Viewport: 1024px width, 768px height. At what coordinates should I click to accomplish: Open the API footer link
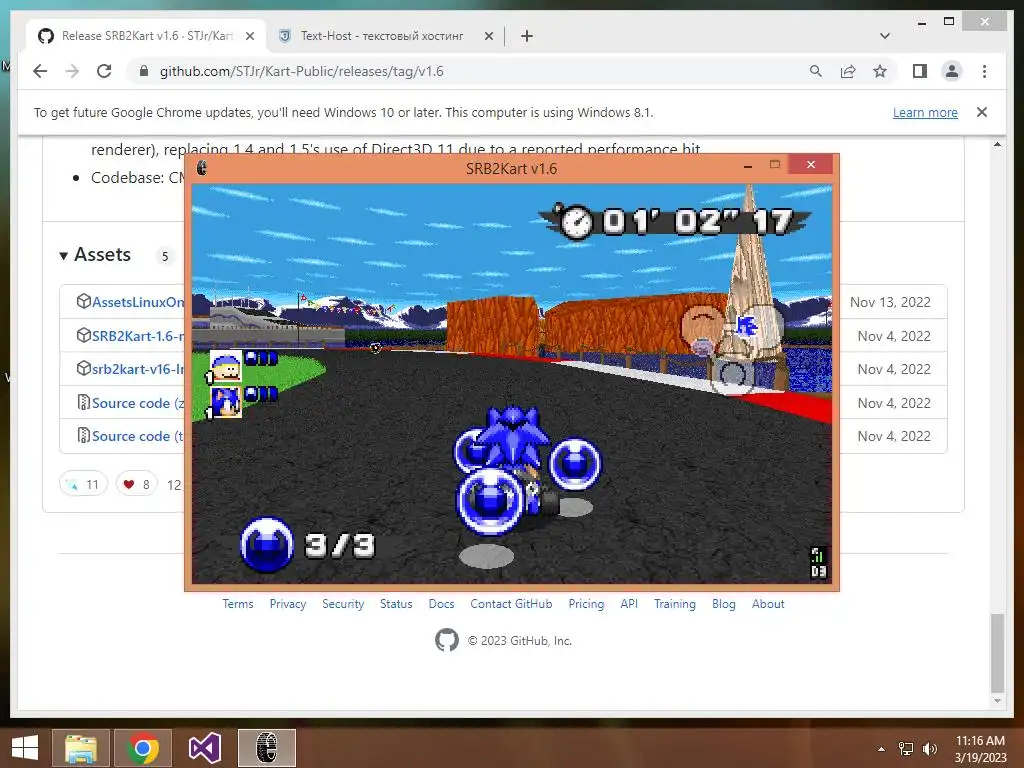pos(629,604)
